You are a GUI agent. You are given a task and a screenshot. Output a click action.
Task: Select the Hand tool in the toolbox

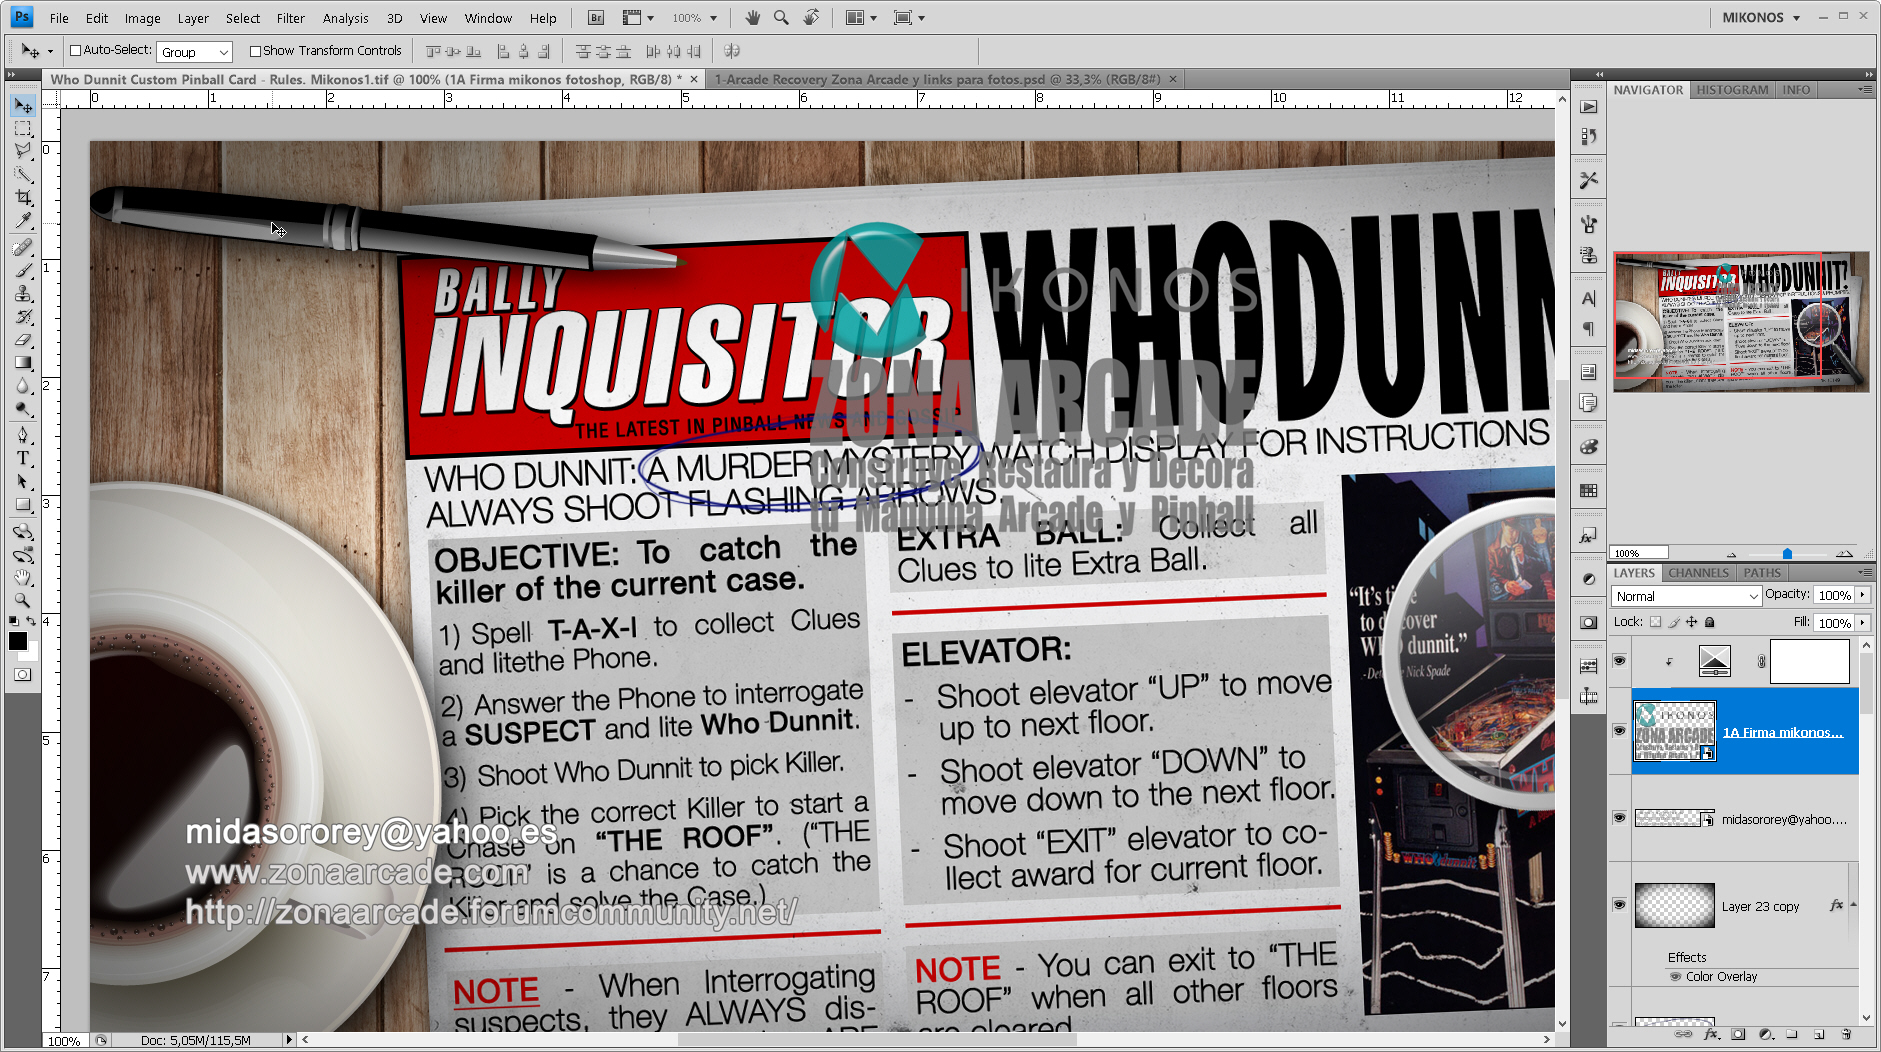pyautogui.click(x=22, y=578)
